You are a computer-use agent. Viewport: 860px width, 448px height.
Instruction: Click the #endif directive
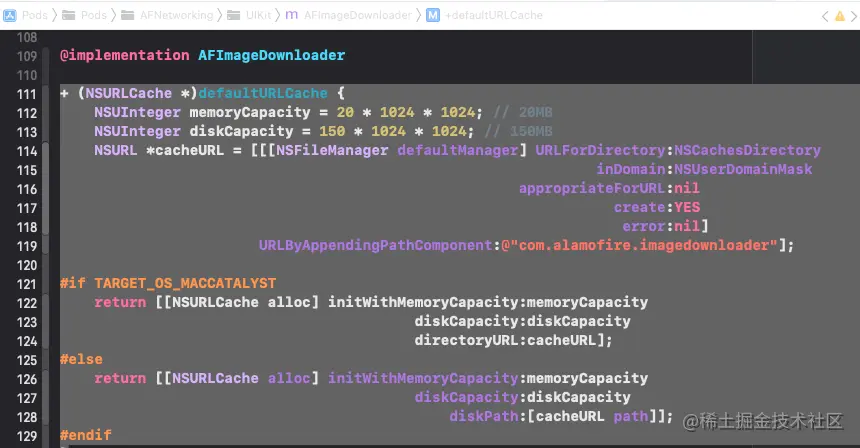tap(86, 435)
